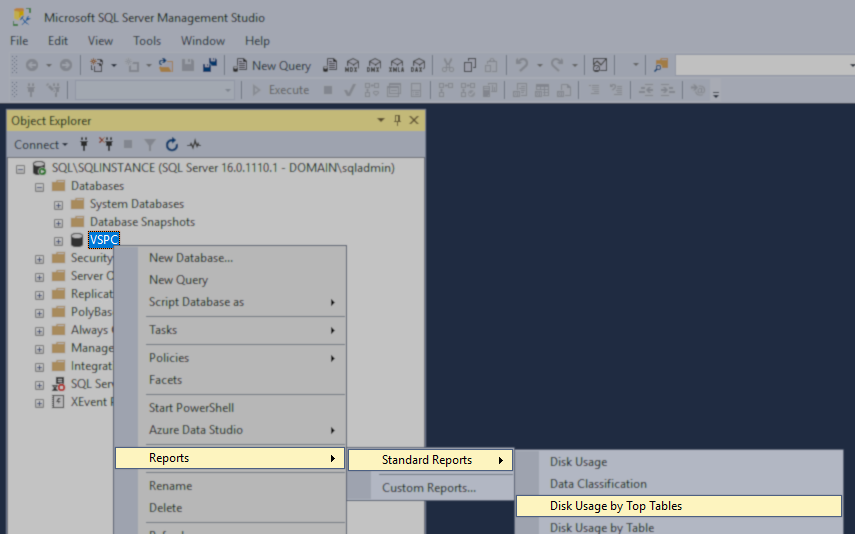Collapse the SQL\SQLINSTANCE server node
This screenshot has width=855, height=534.
pyautogui.click(x=20, y=169)
